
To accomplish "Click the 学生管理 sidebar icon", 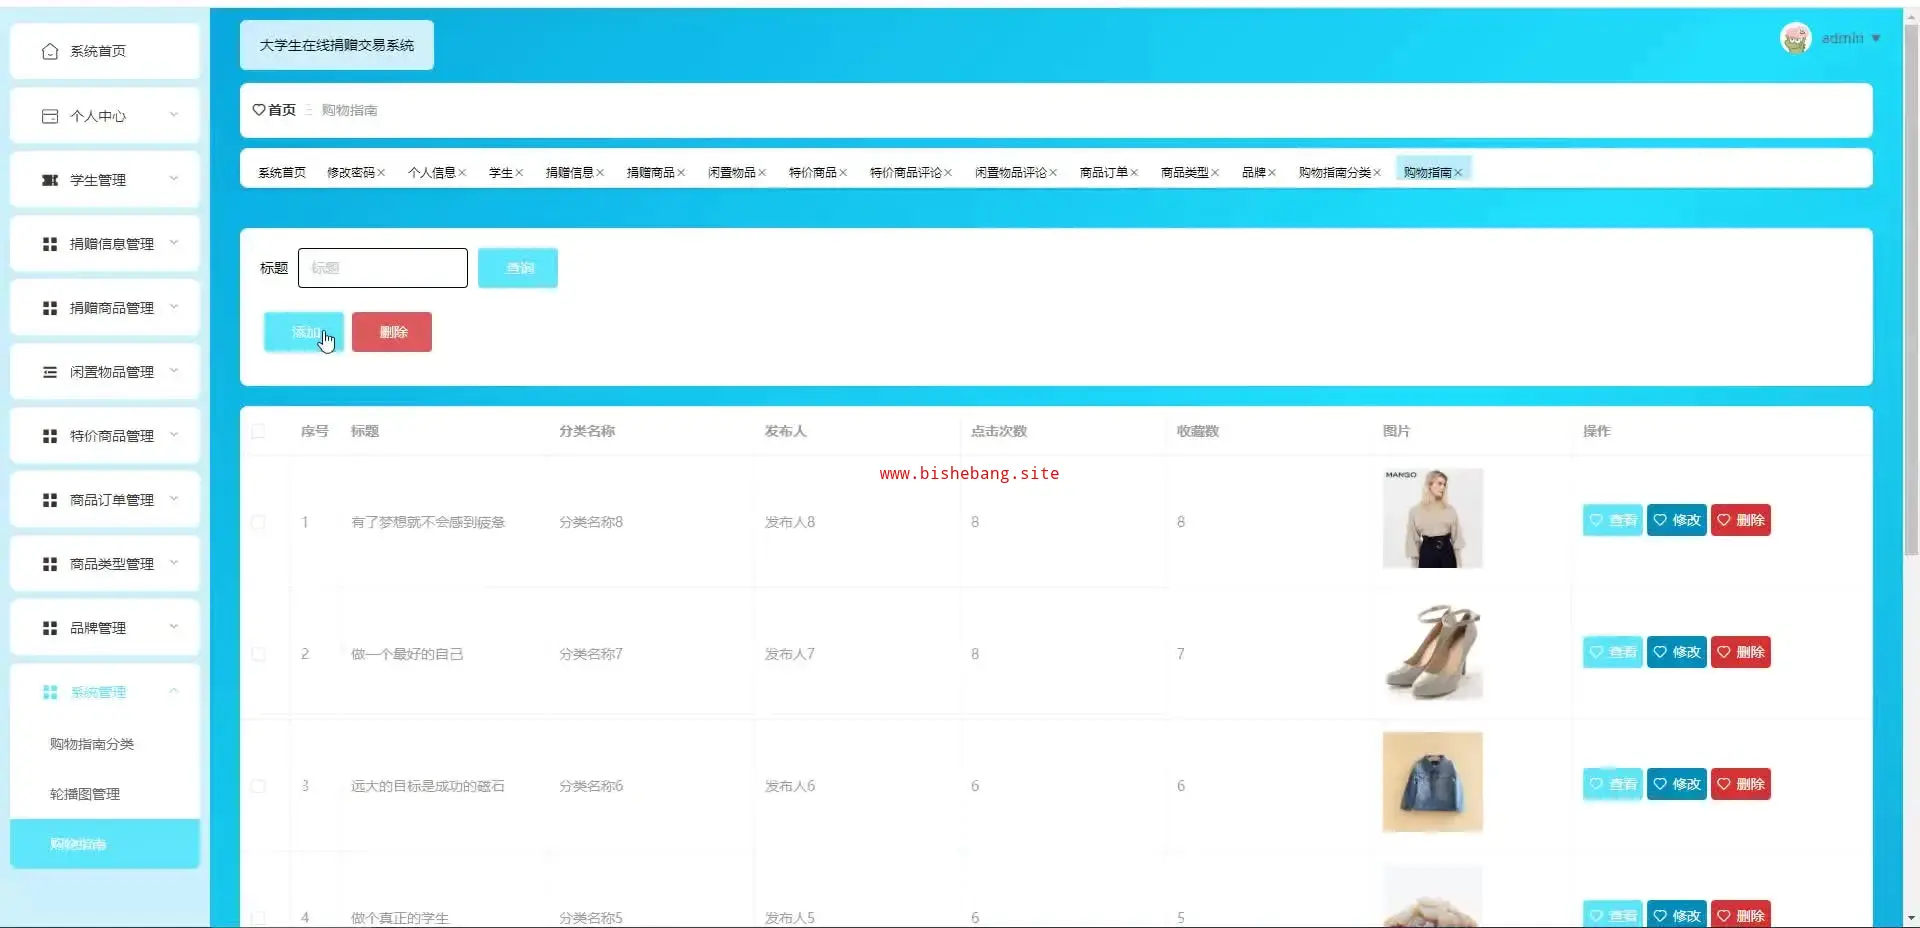I will pyautogui.click(x=50, y=180).
